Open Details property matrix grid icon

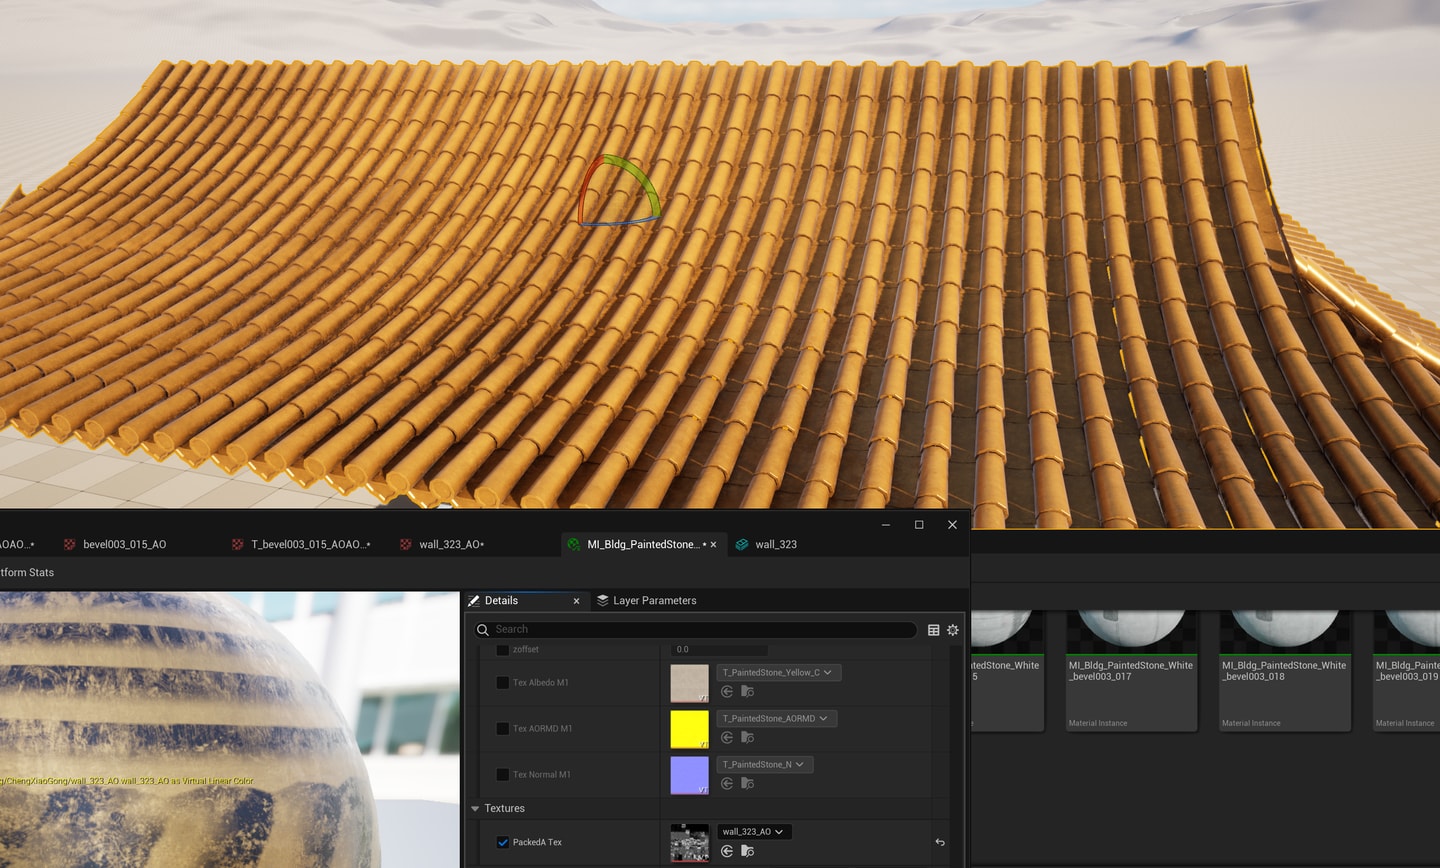tap(934, 630)
